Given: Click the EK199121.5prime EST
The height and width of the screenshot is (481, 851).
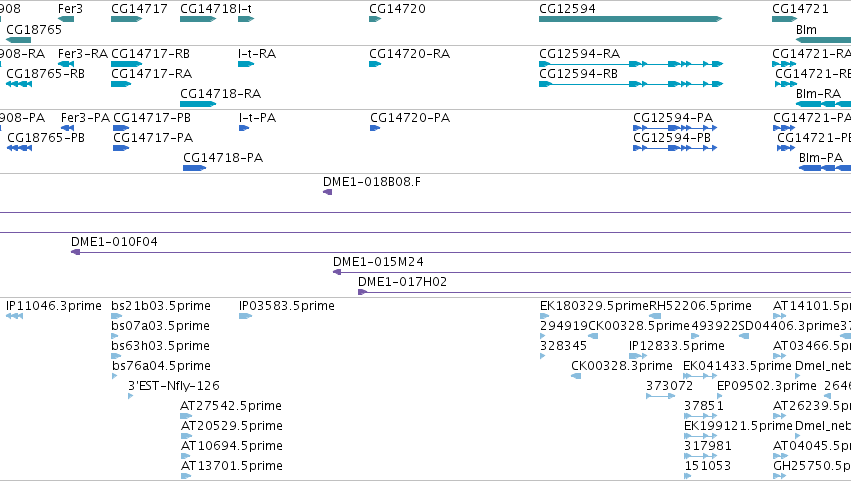Looking at the screenshot, I should click(701, 437).
